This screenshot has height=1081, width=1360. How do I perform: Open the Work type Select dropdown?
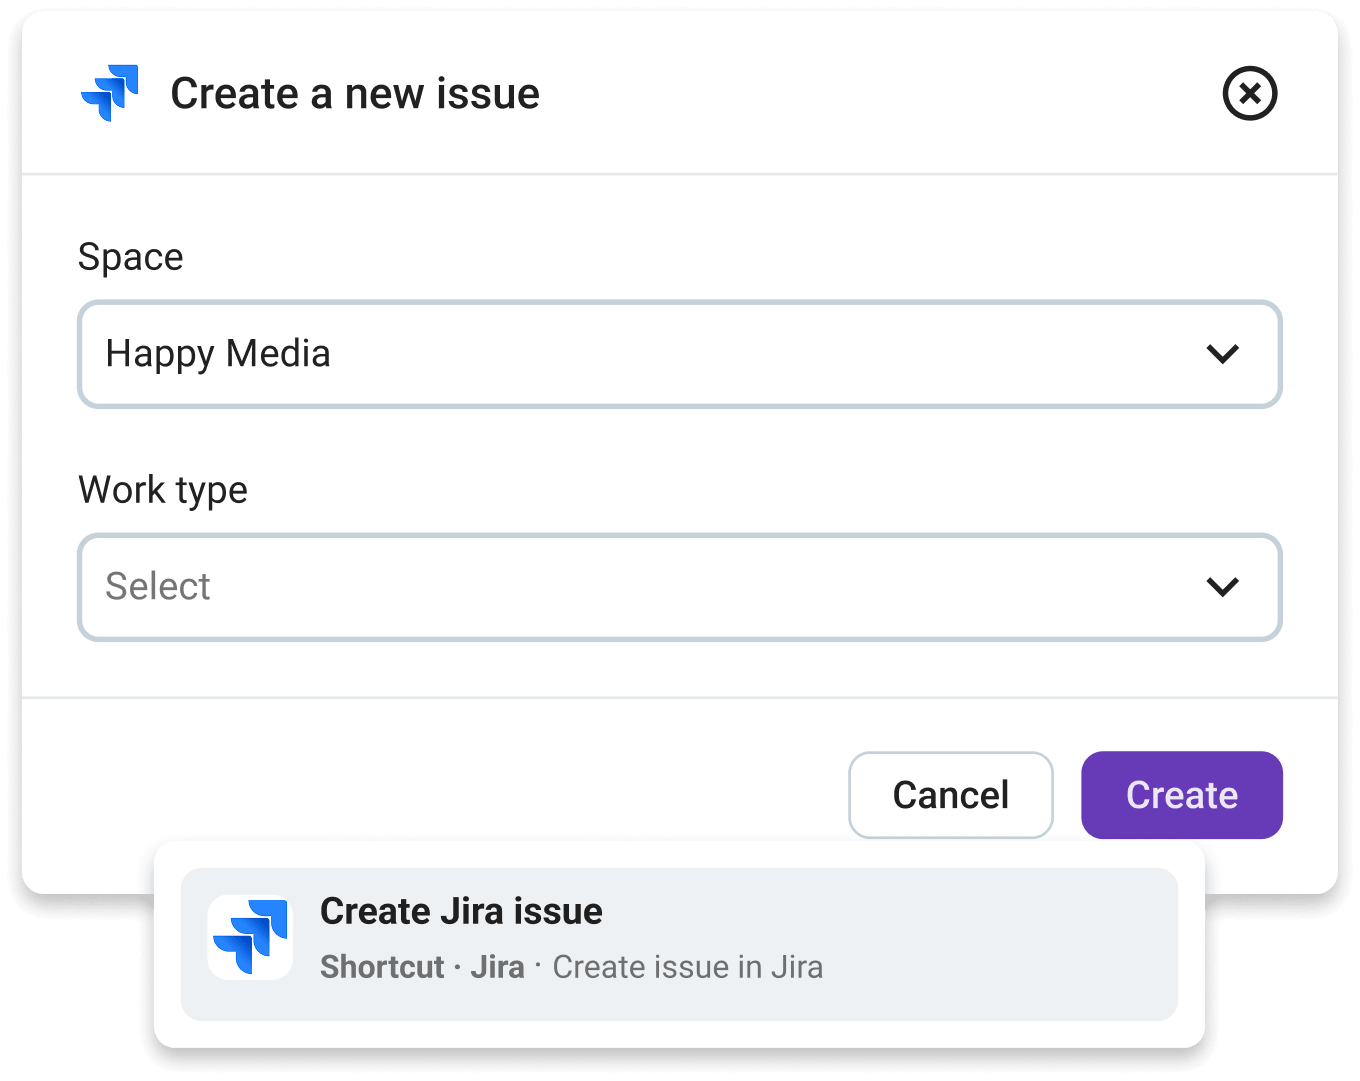[680, 587]
